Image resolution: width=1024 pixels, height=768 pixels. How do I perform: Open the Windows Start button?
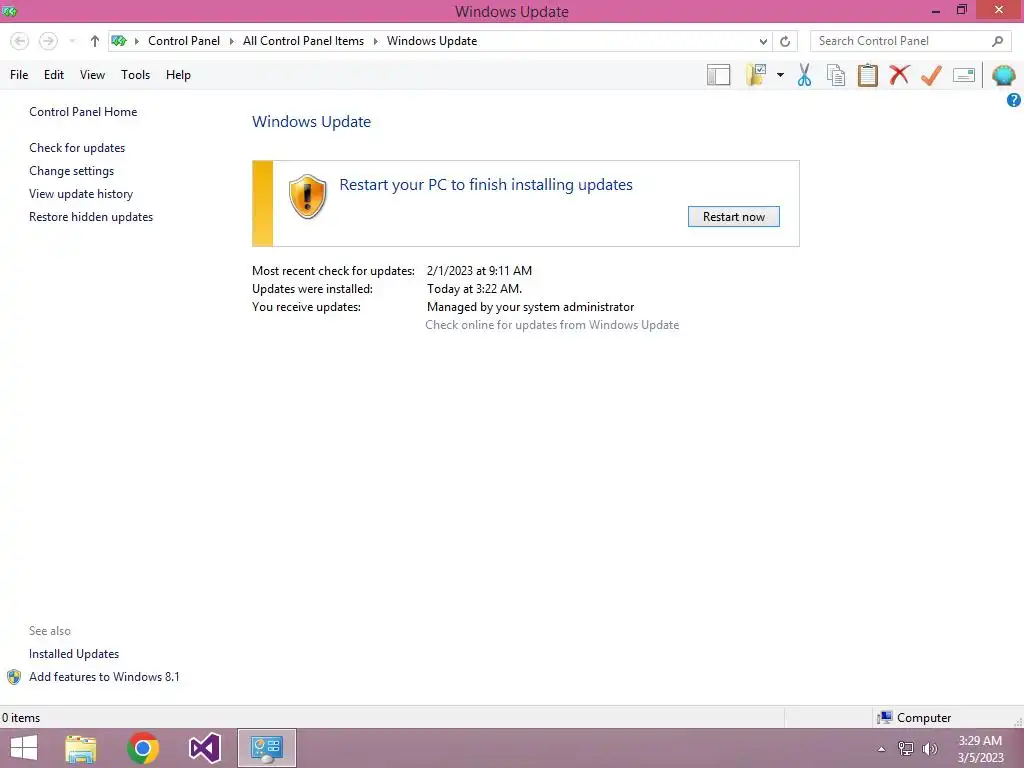[24, 748]
